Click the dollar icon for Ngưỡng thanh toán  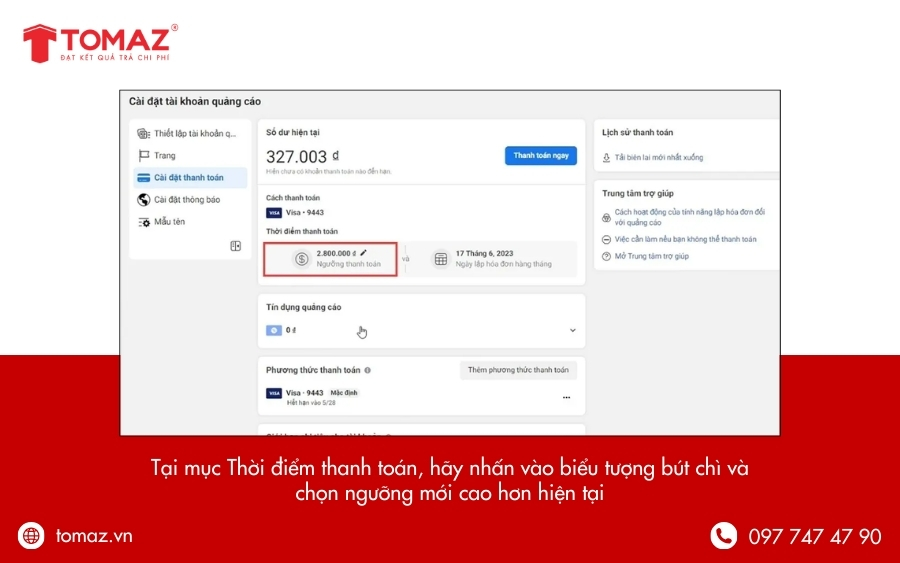tap(301, 259)
